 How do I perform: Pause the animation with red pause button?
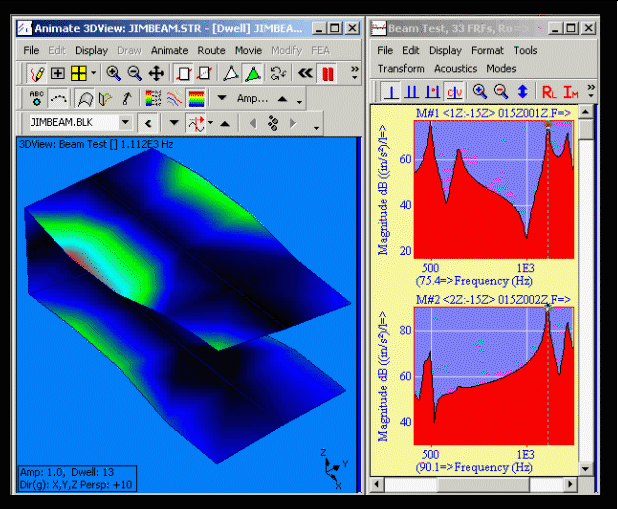(327, 73)
